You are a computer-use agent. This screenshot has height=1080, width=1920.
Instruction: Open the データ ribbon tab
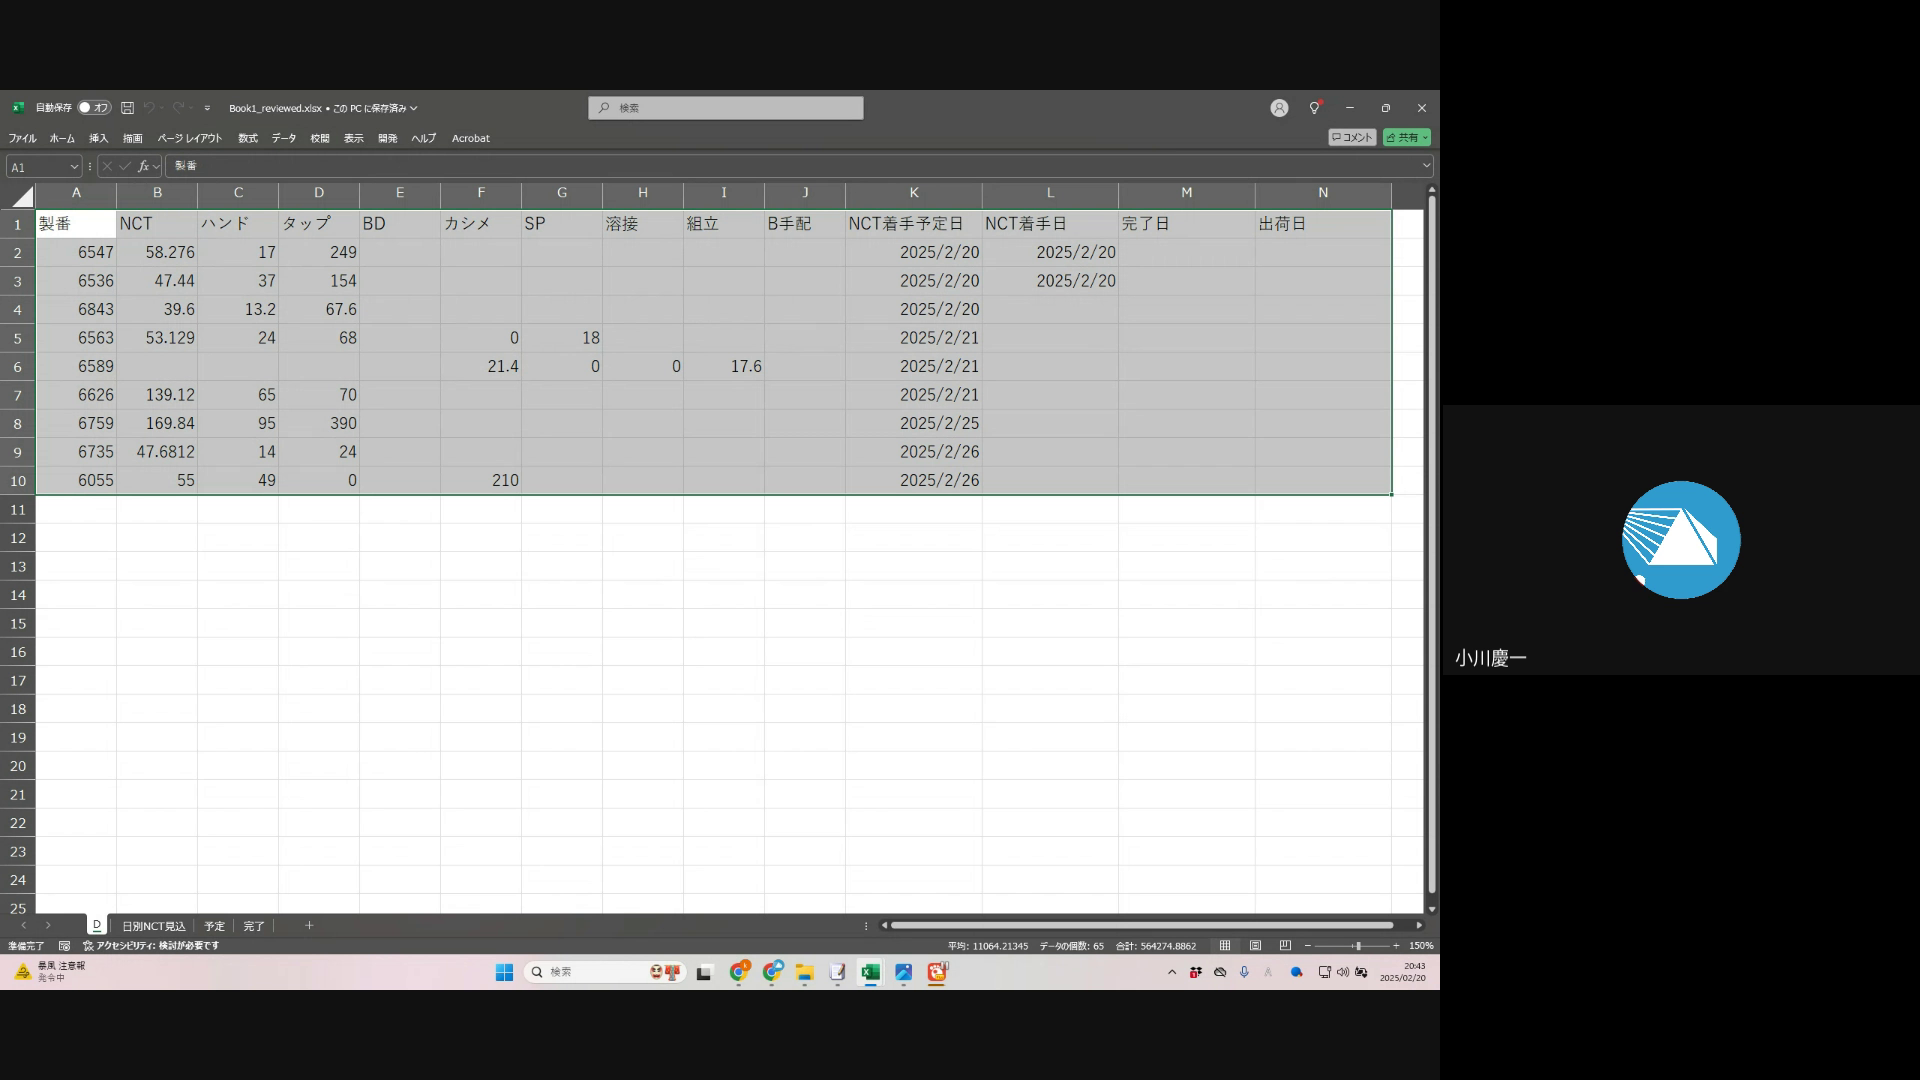click(x=284, y=138)
